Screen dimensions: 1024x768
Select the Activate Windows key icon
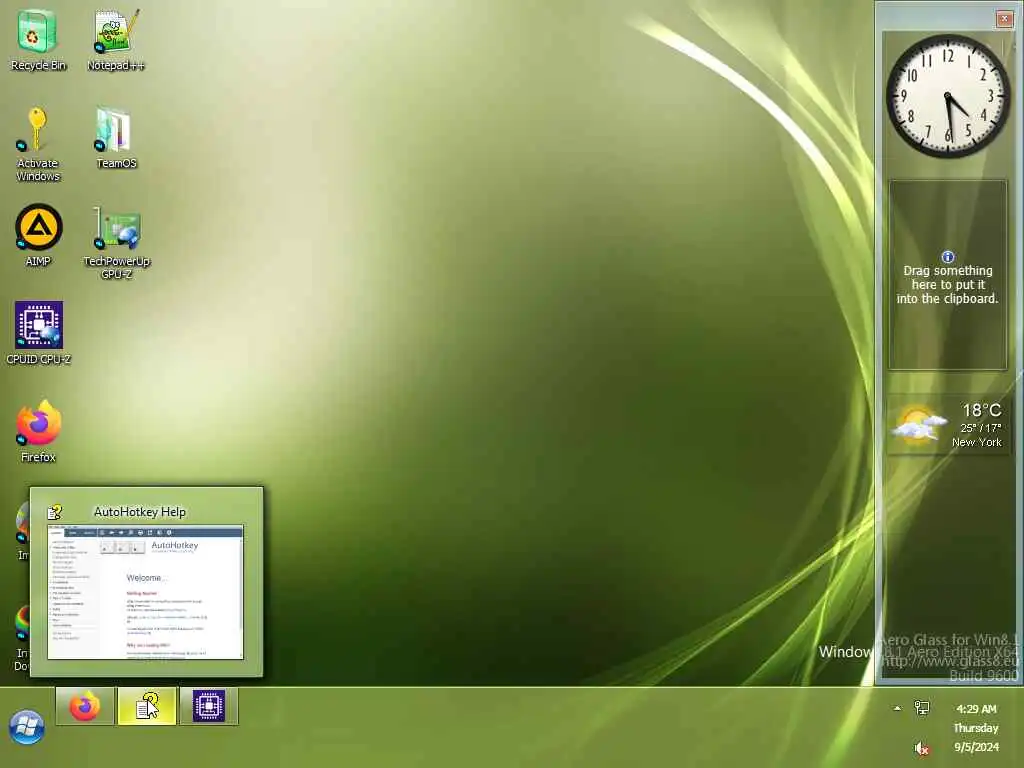tap(37, 145)
